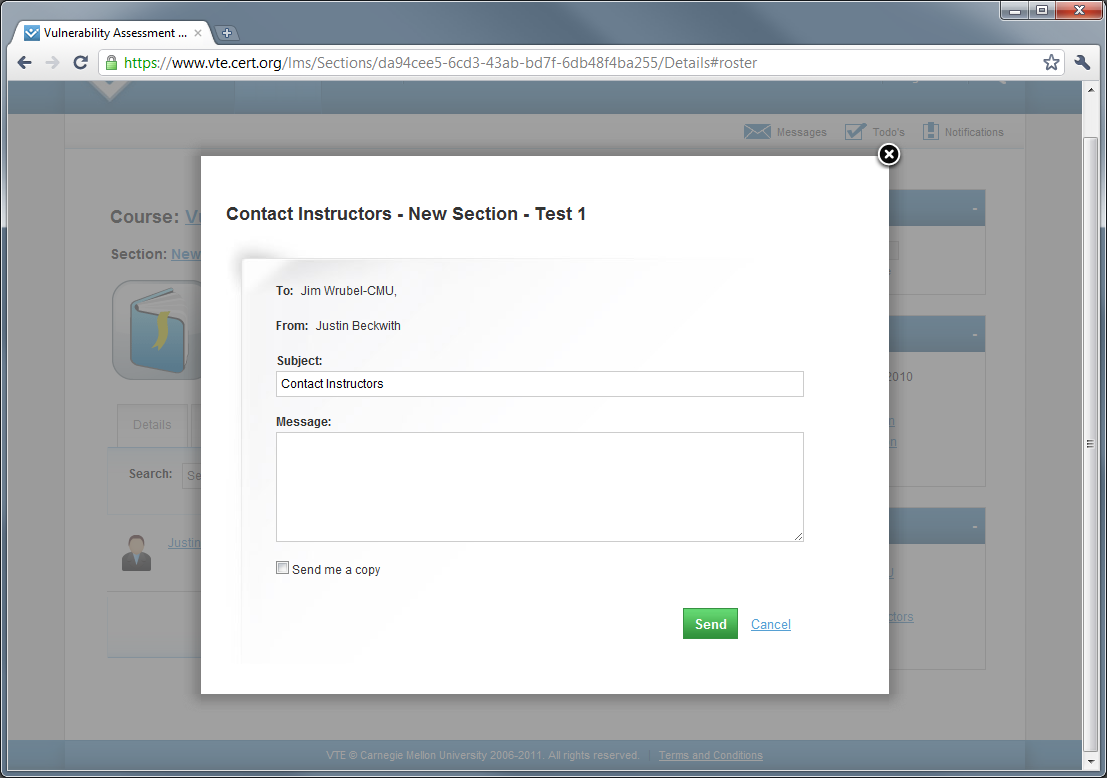Click the vertical scrollbar thumb
The width and height of the screenshot is (1107, 778).
[x=1091, y=444]
